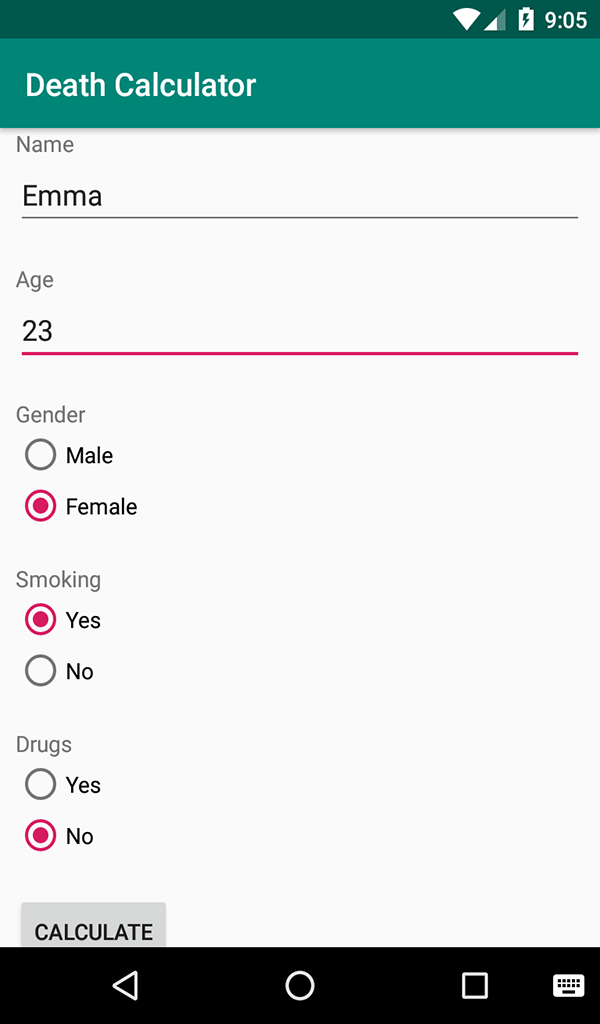600x1024 pixels.
Task: Select No under Drugs
Action: click(41, 836)
